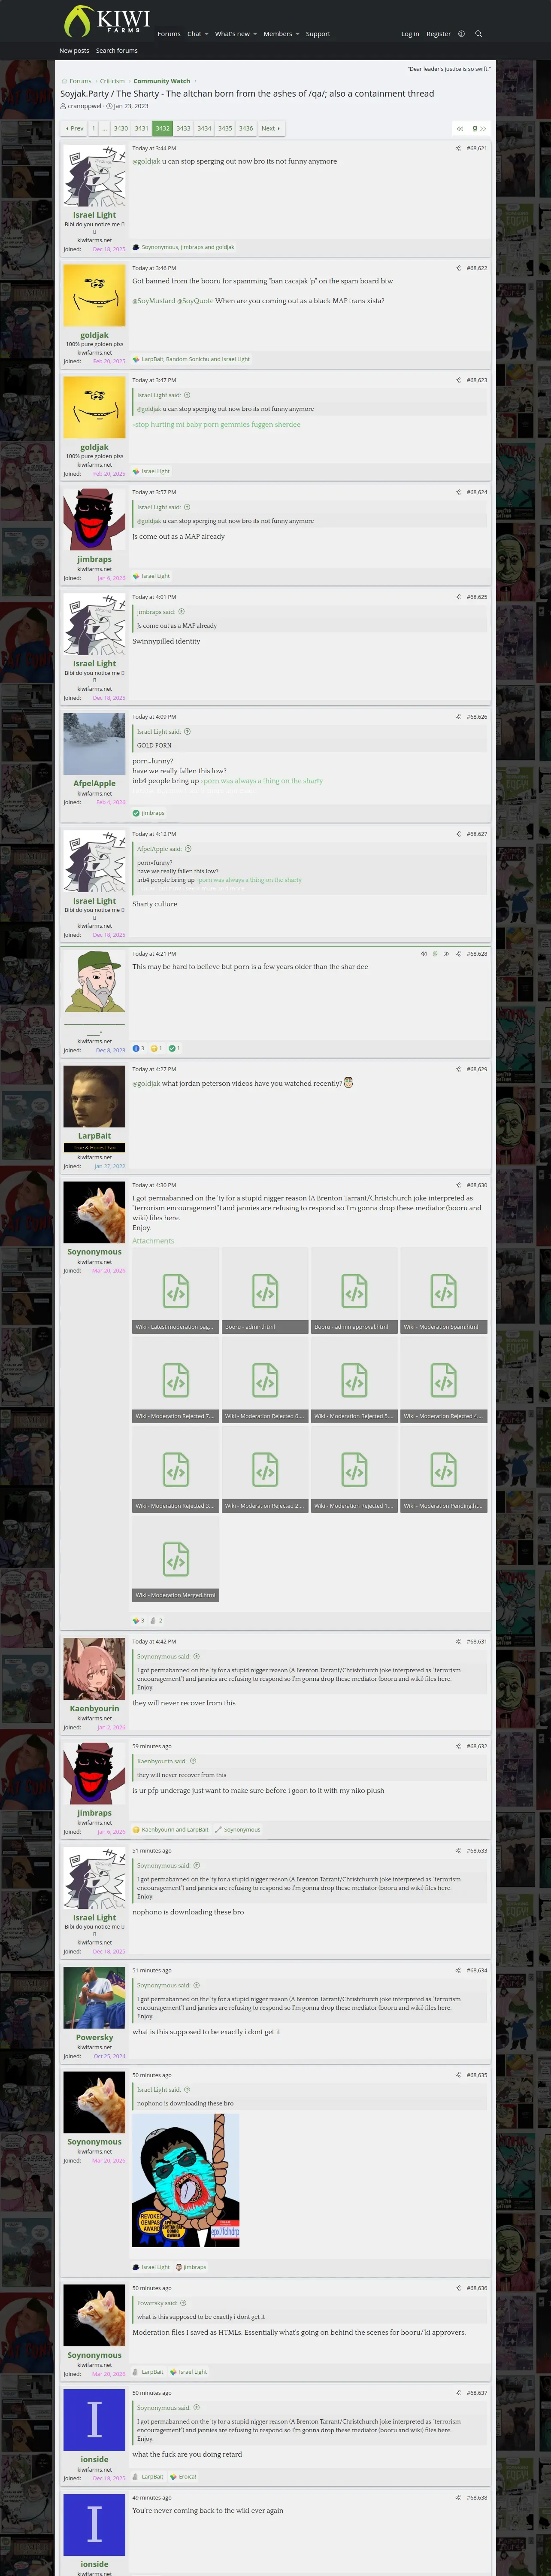Open the Criticism breadcrumb link
Screen dimensions: 551x2576
coord(112,81)
